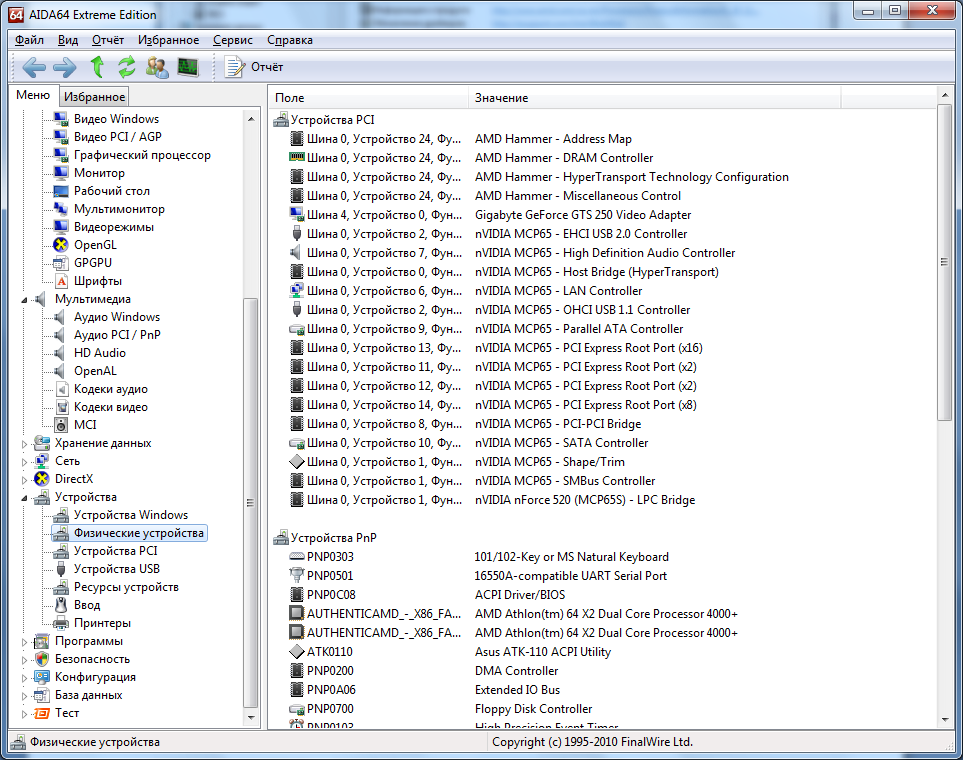Click the Back navigation arrow

[x=34, y=67]
